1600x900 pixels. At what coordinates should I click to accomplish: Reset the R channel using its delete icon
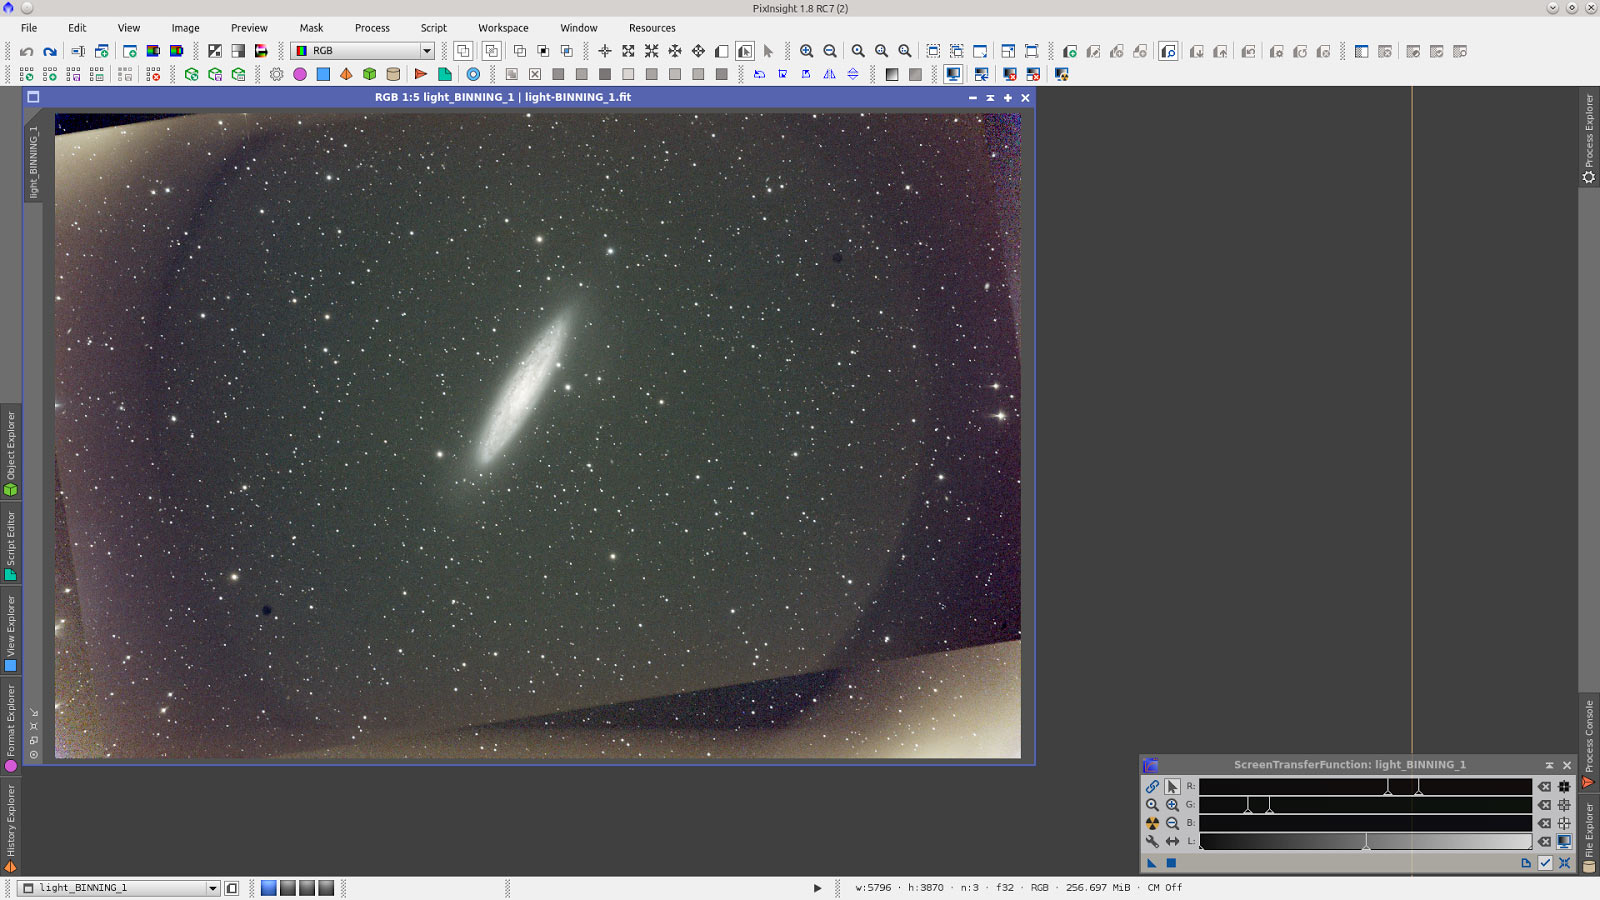(x=1544, y=786)
